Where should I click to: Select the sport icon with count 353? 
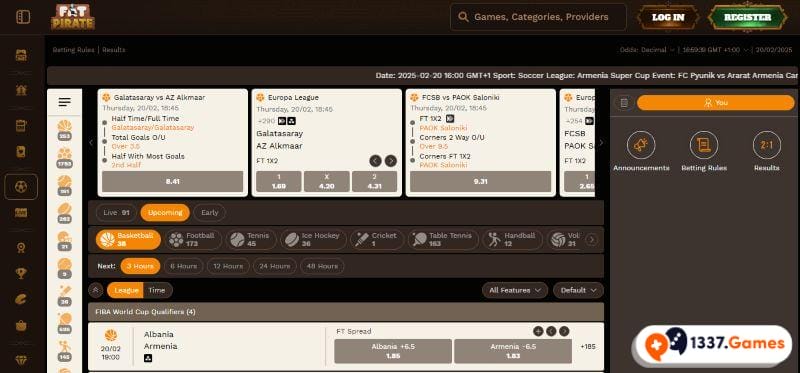[x=65, y=130]
